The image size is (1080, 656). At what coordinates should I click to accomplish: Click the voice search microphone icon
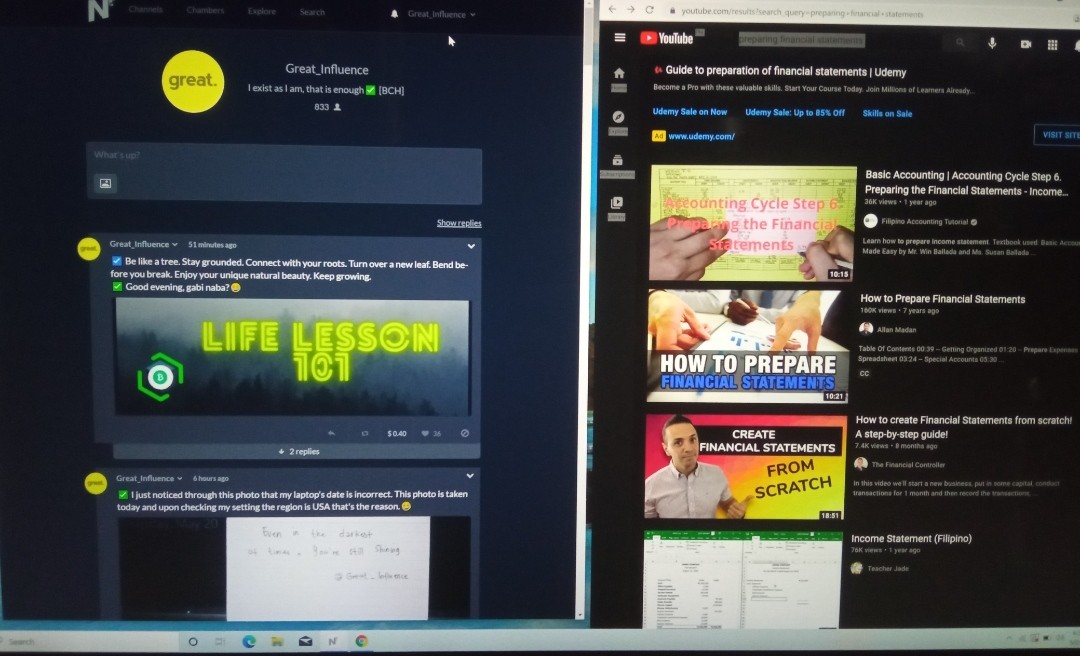[992, 43]
